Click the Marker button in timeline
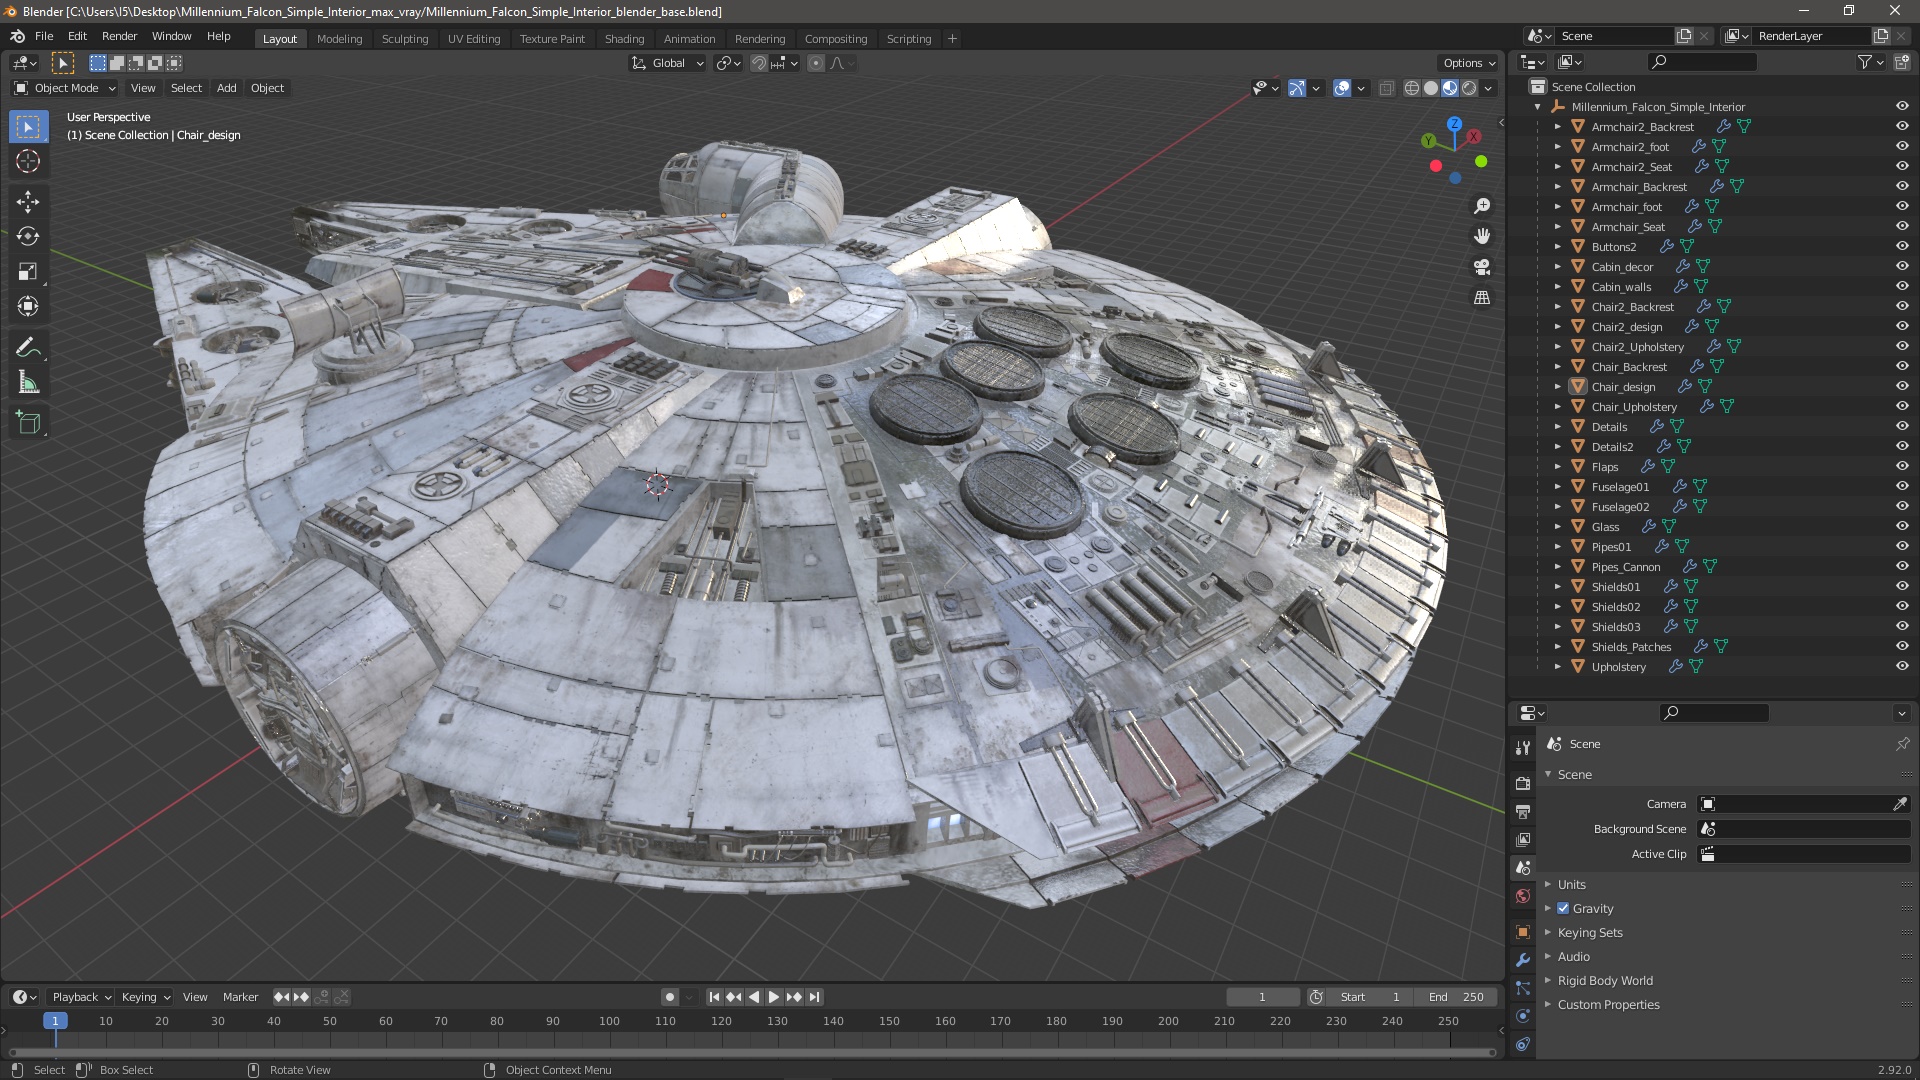The image size is (1920, 1080). [240, 997]
